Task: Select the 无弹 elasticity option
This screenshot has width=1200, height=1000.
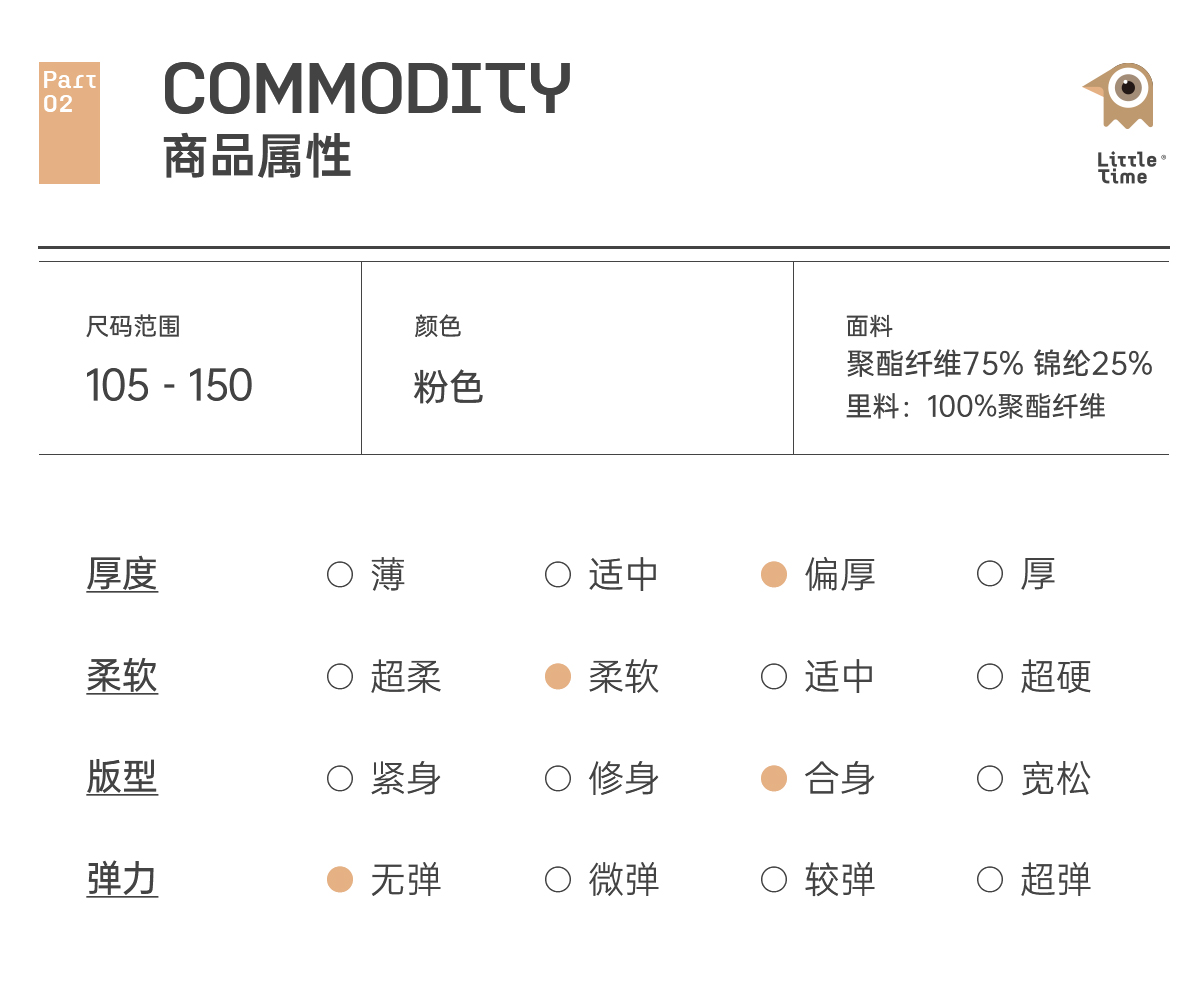Action: 340,880
